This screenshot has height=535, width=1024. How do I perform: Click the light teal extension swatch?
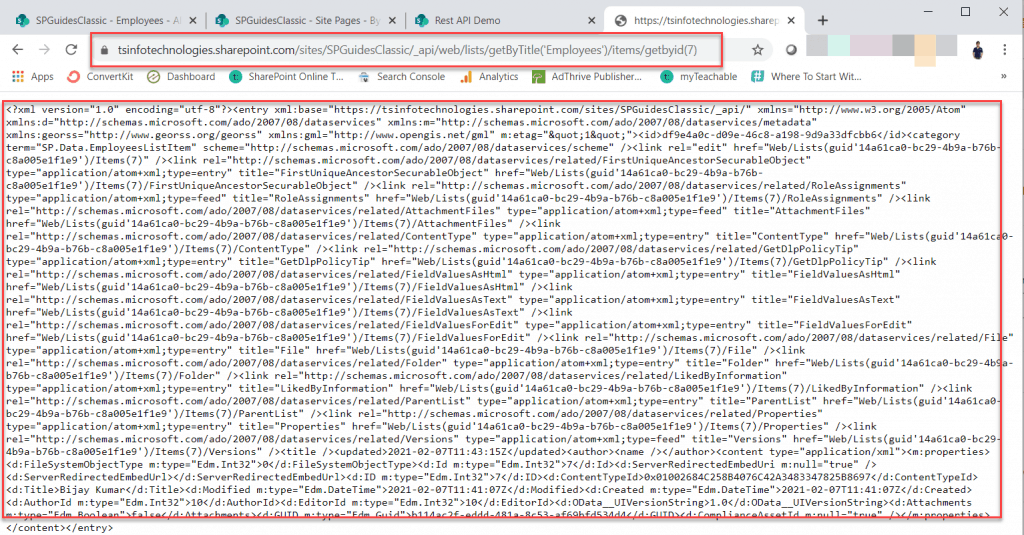point(839,45)
